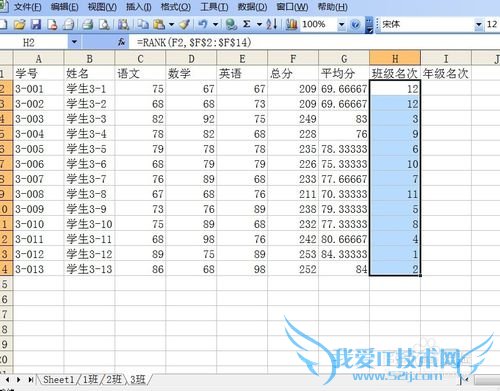Viewport: 500px width, 391px height.
Task: Click the Open folder toolbar icon
Action: (20, 24)
